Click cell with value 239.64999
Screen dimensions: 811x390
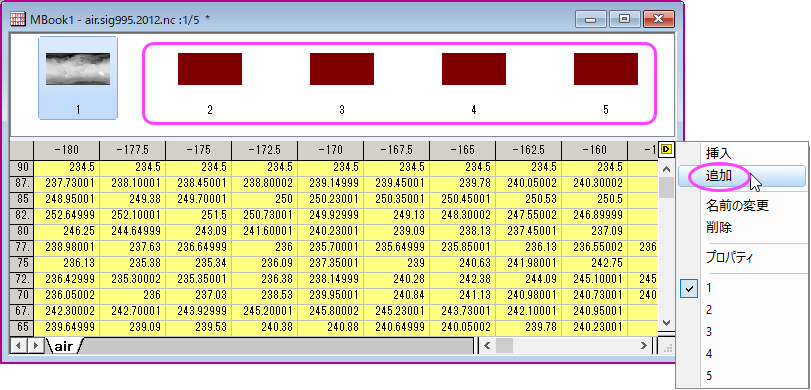67,328
